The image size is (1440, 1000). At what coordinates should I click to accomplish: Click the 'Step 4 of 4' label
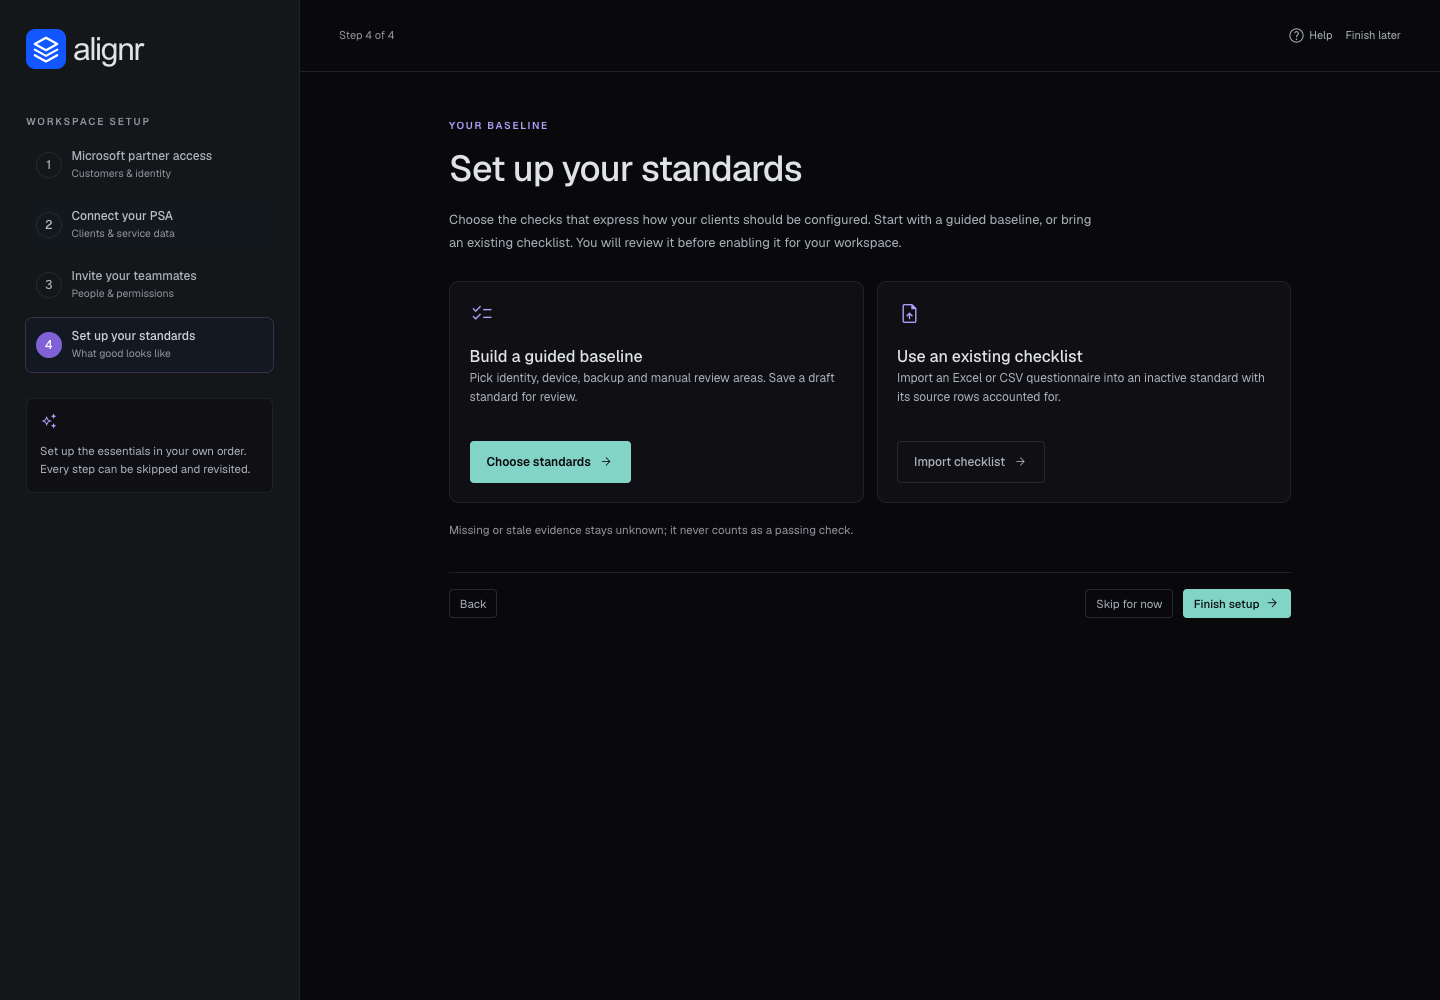pos(367,35)
